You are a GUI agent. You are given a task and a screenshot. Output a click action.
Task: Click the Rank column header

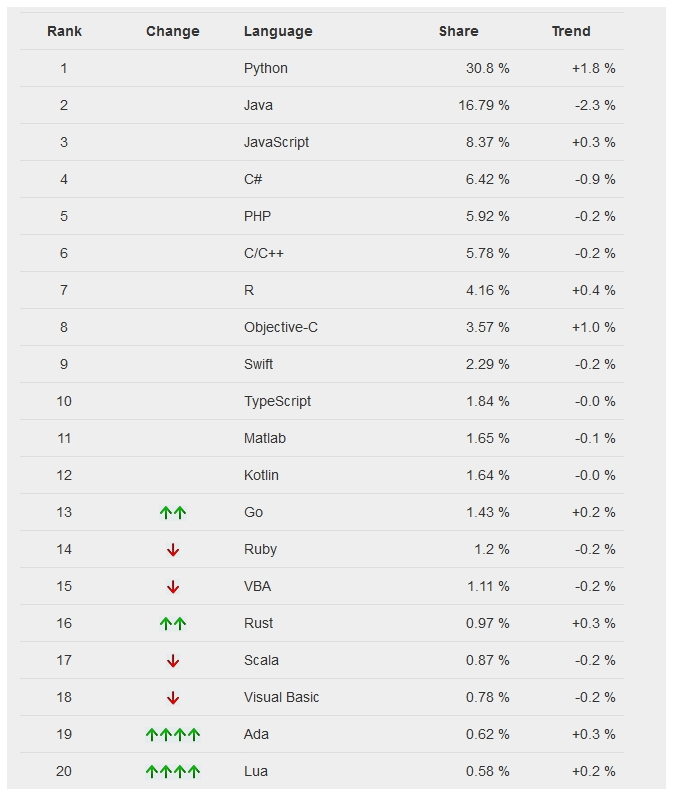coord(64,31)
